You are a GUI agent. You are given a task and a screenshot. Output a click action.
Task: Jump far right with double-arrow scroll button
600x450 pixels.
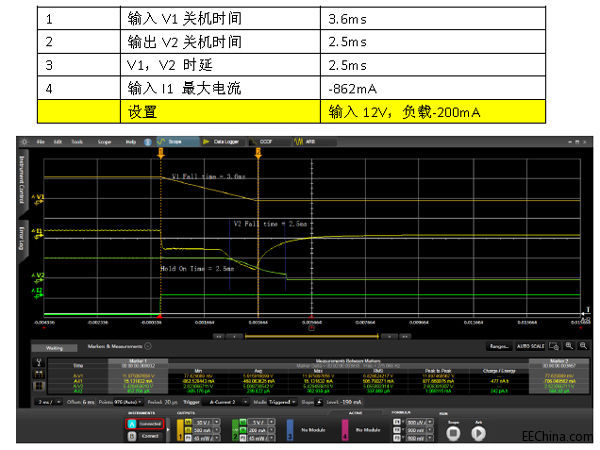405,337
